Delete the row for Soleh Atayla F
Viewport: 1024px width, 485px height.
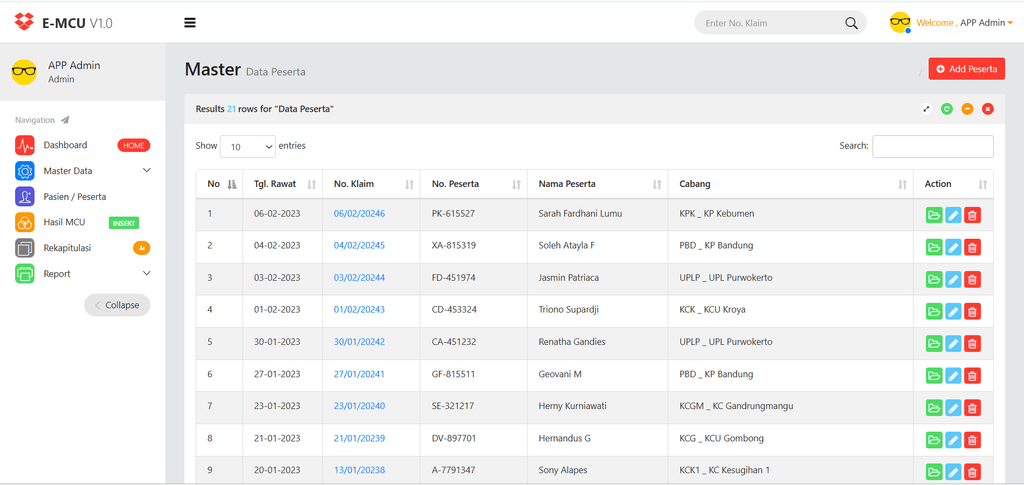tap(972, 247)
